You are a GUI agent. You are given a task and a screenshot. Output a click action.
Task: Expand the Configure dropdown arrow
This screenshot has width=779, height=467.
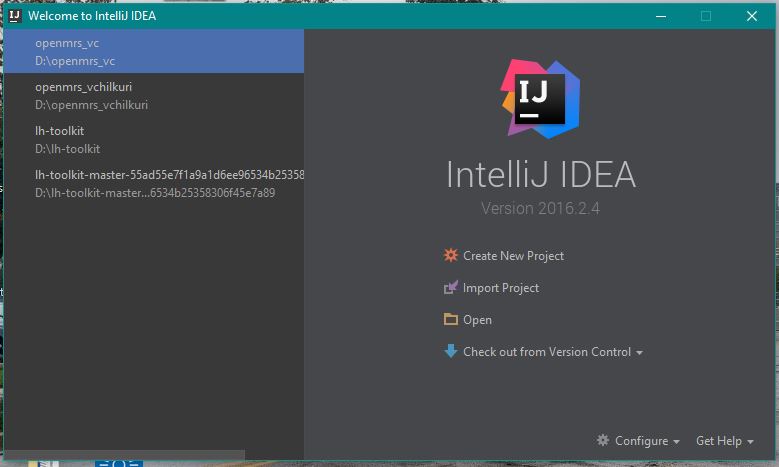pos(676,442)
